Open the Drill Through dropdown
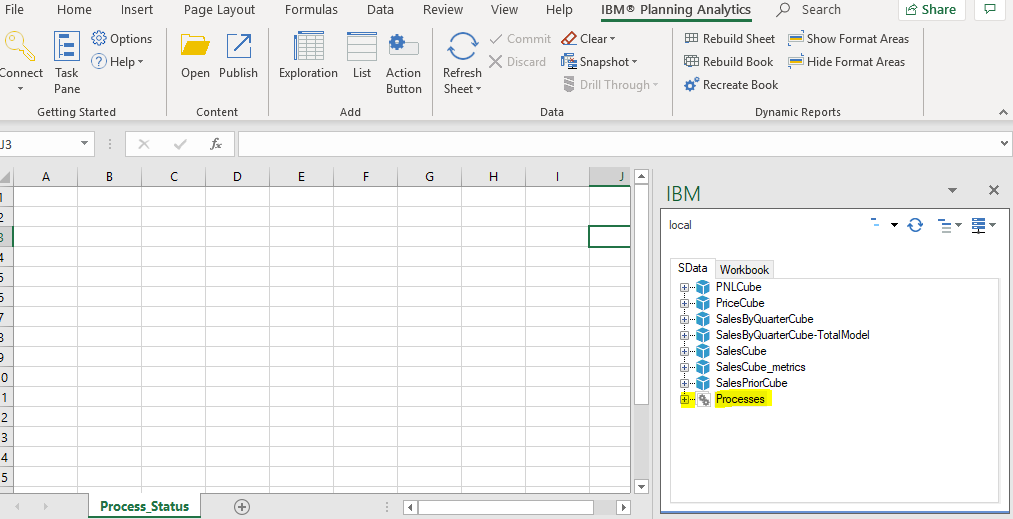 [611, 85]
